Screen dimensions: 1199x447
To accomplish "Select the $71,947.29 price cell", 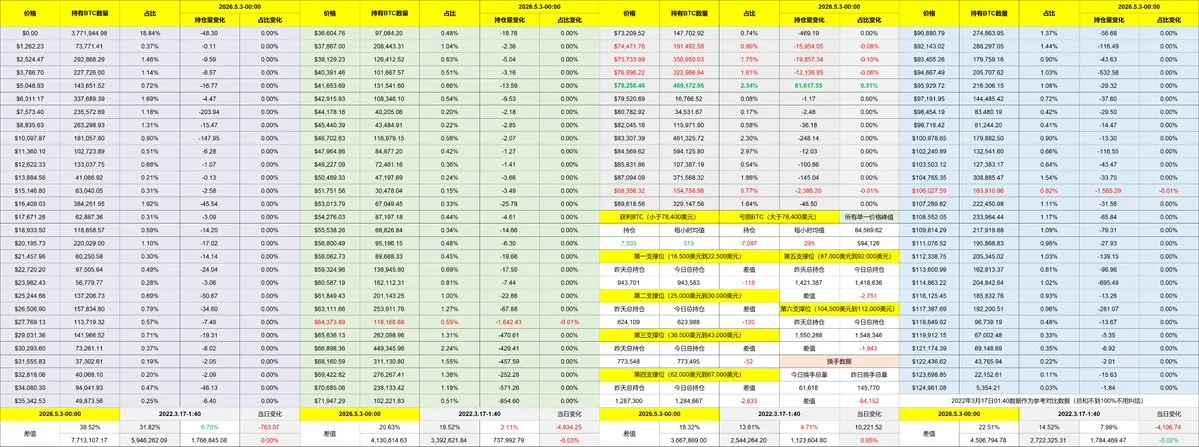I will tap(330, 399).
